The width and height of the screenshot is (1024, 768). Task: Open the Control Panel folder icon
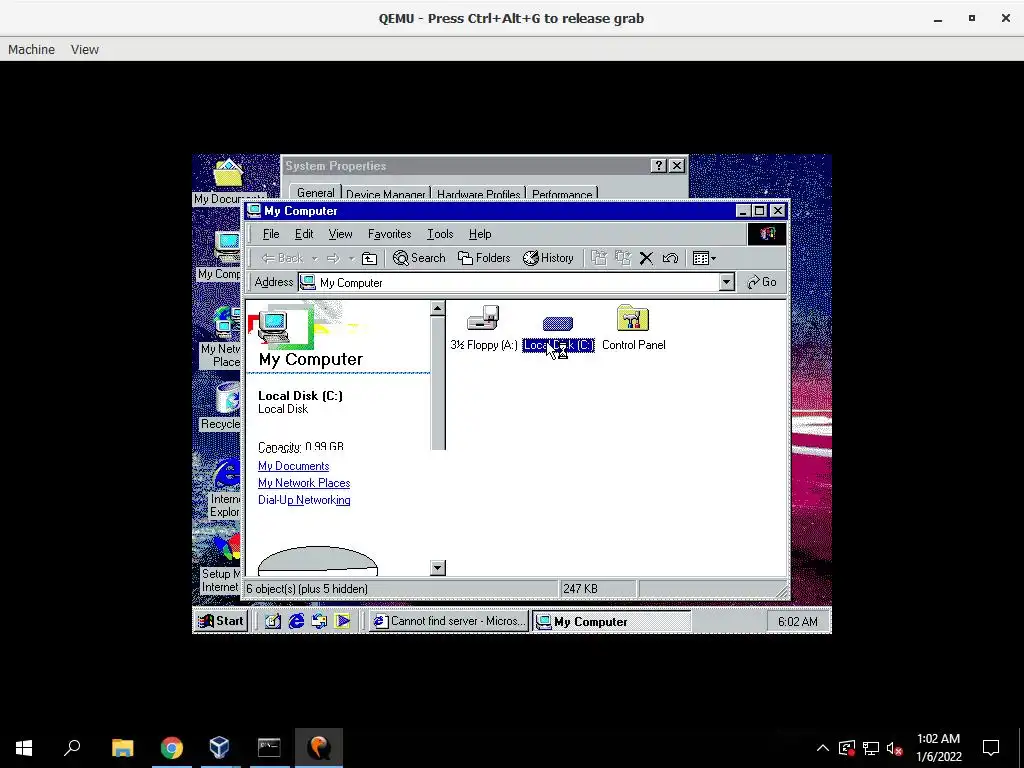pyautogui.click(x=632, y=318)
